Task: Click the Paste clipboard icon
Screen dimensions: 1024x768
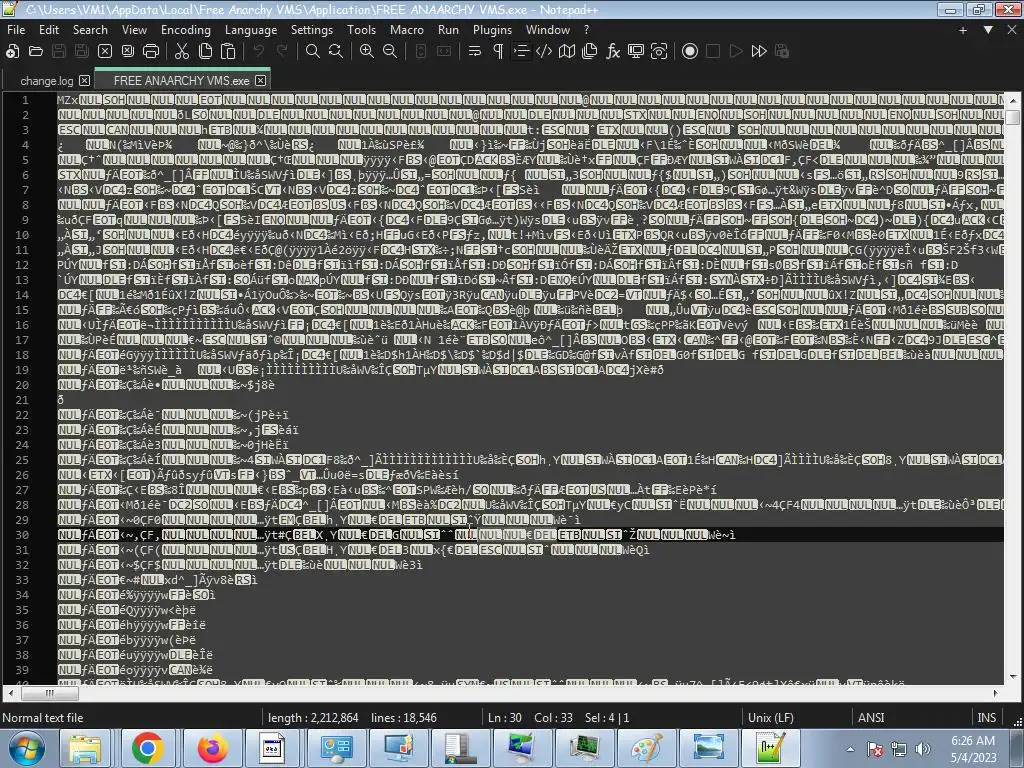Action: coord(228,52)
